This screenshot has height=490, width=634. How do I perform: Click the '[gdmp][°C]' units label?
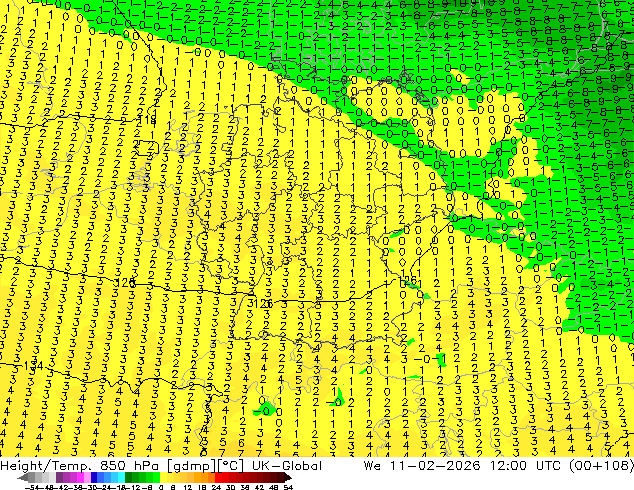tap(205, 466)
